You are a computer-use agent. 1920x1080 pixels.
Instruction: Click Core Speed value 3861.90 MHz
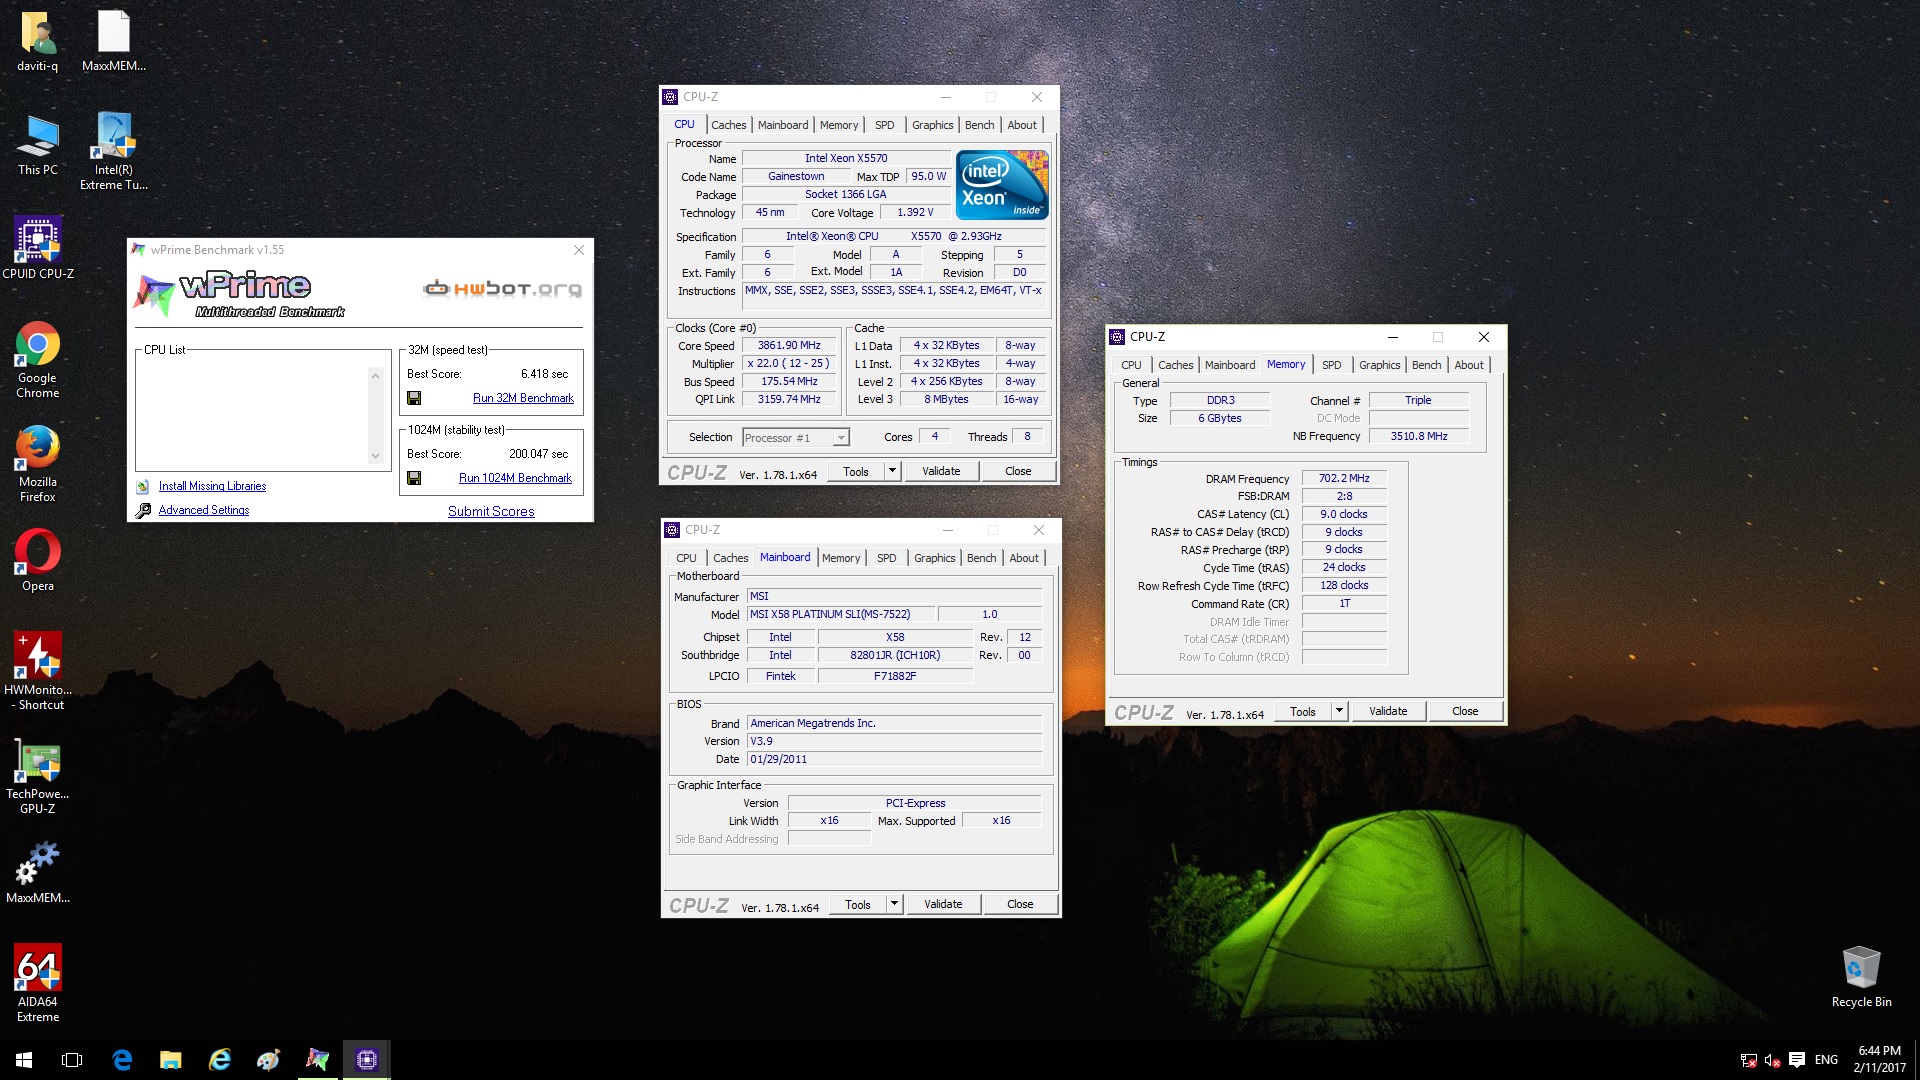789,345
